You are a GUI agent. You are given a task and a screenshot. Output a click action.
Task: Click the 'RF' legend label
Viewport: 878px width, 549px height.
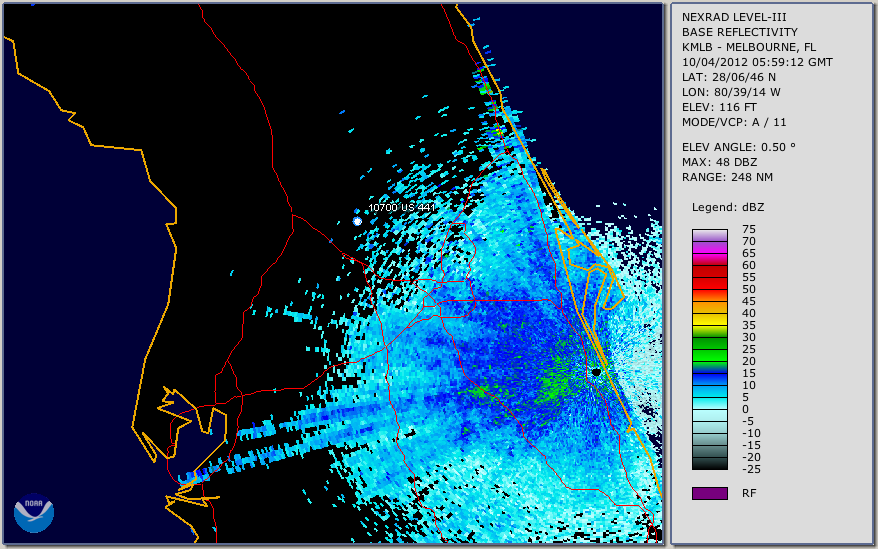[749, 494]
